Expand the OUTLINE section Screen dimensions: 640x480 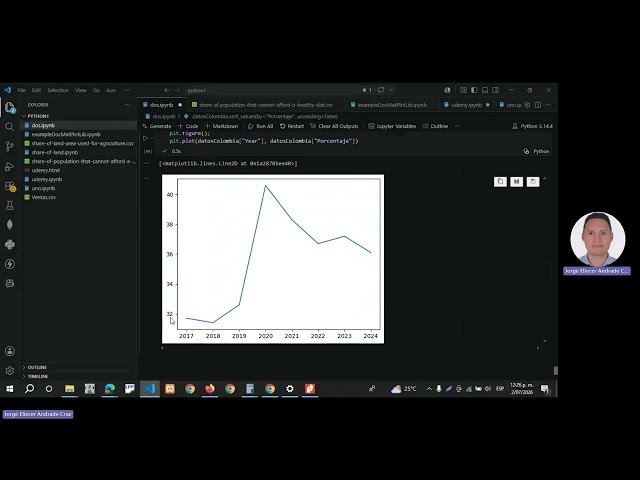(35, 367)
